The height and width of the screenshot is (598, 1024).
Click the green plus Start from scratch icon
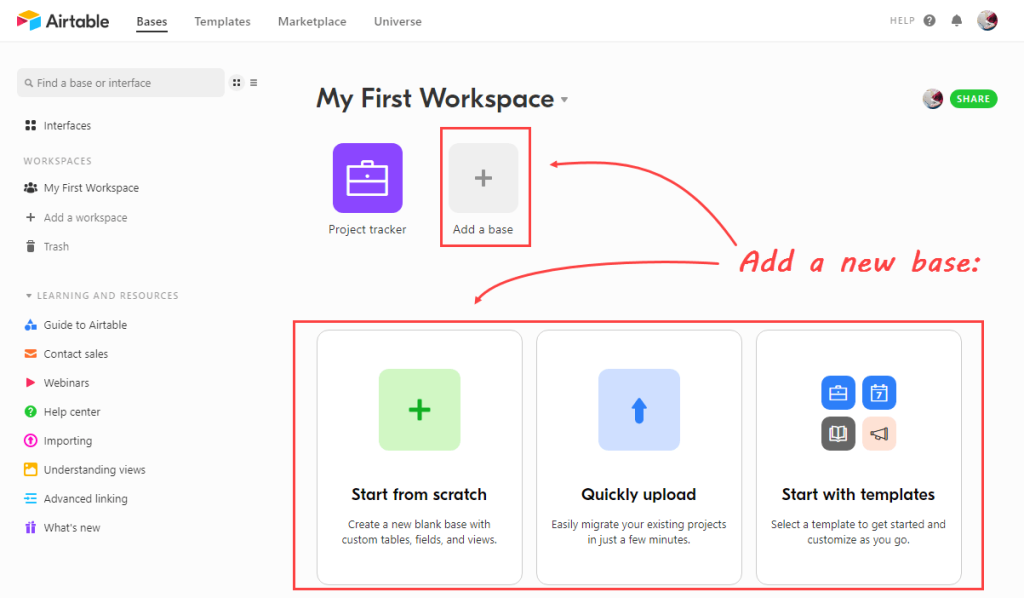419,410
